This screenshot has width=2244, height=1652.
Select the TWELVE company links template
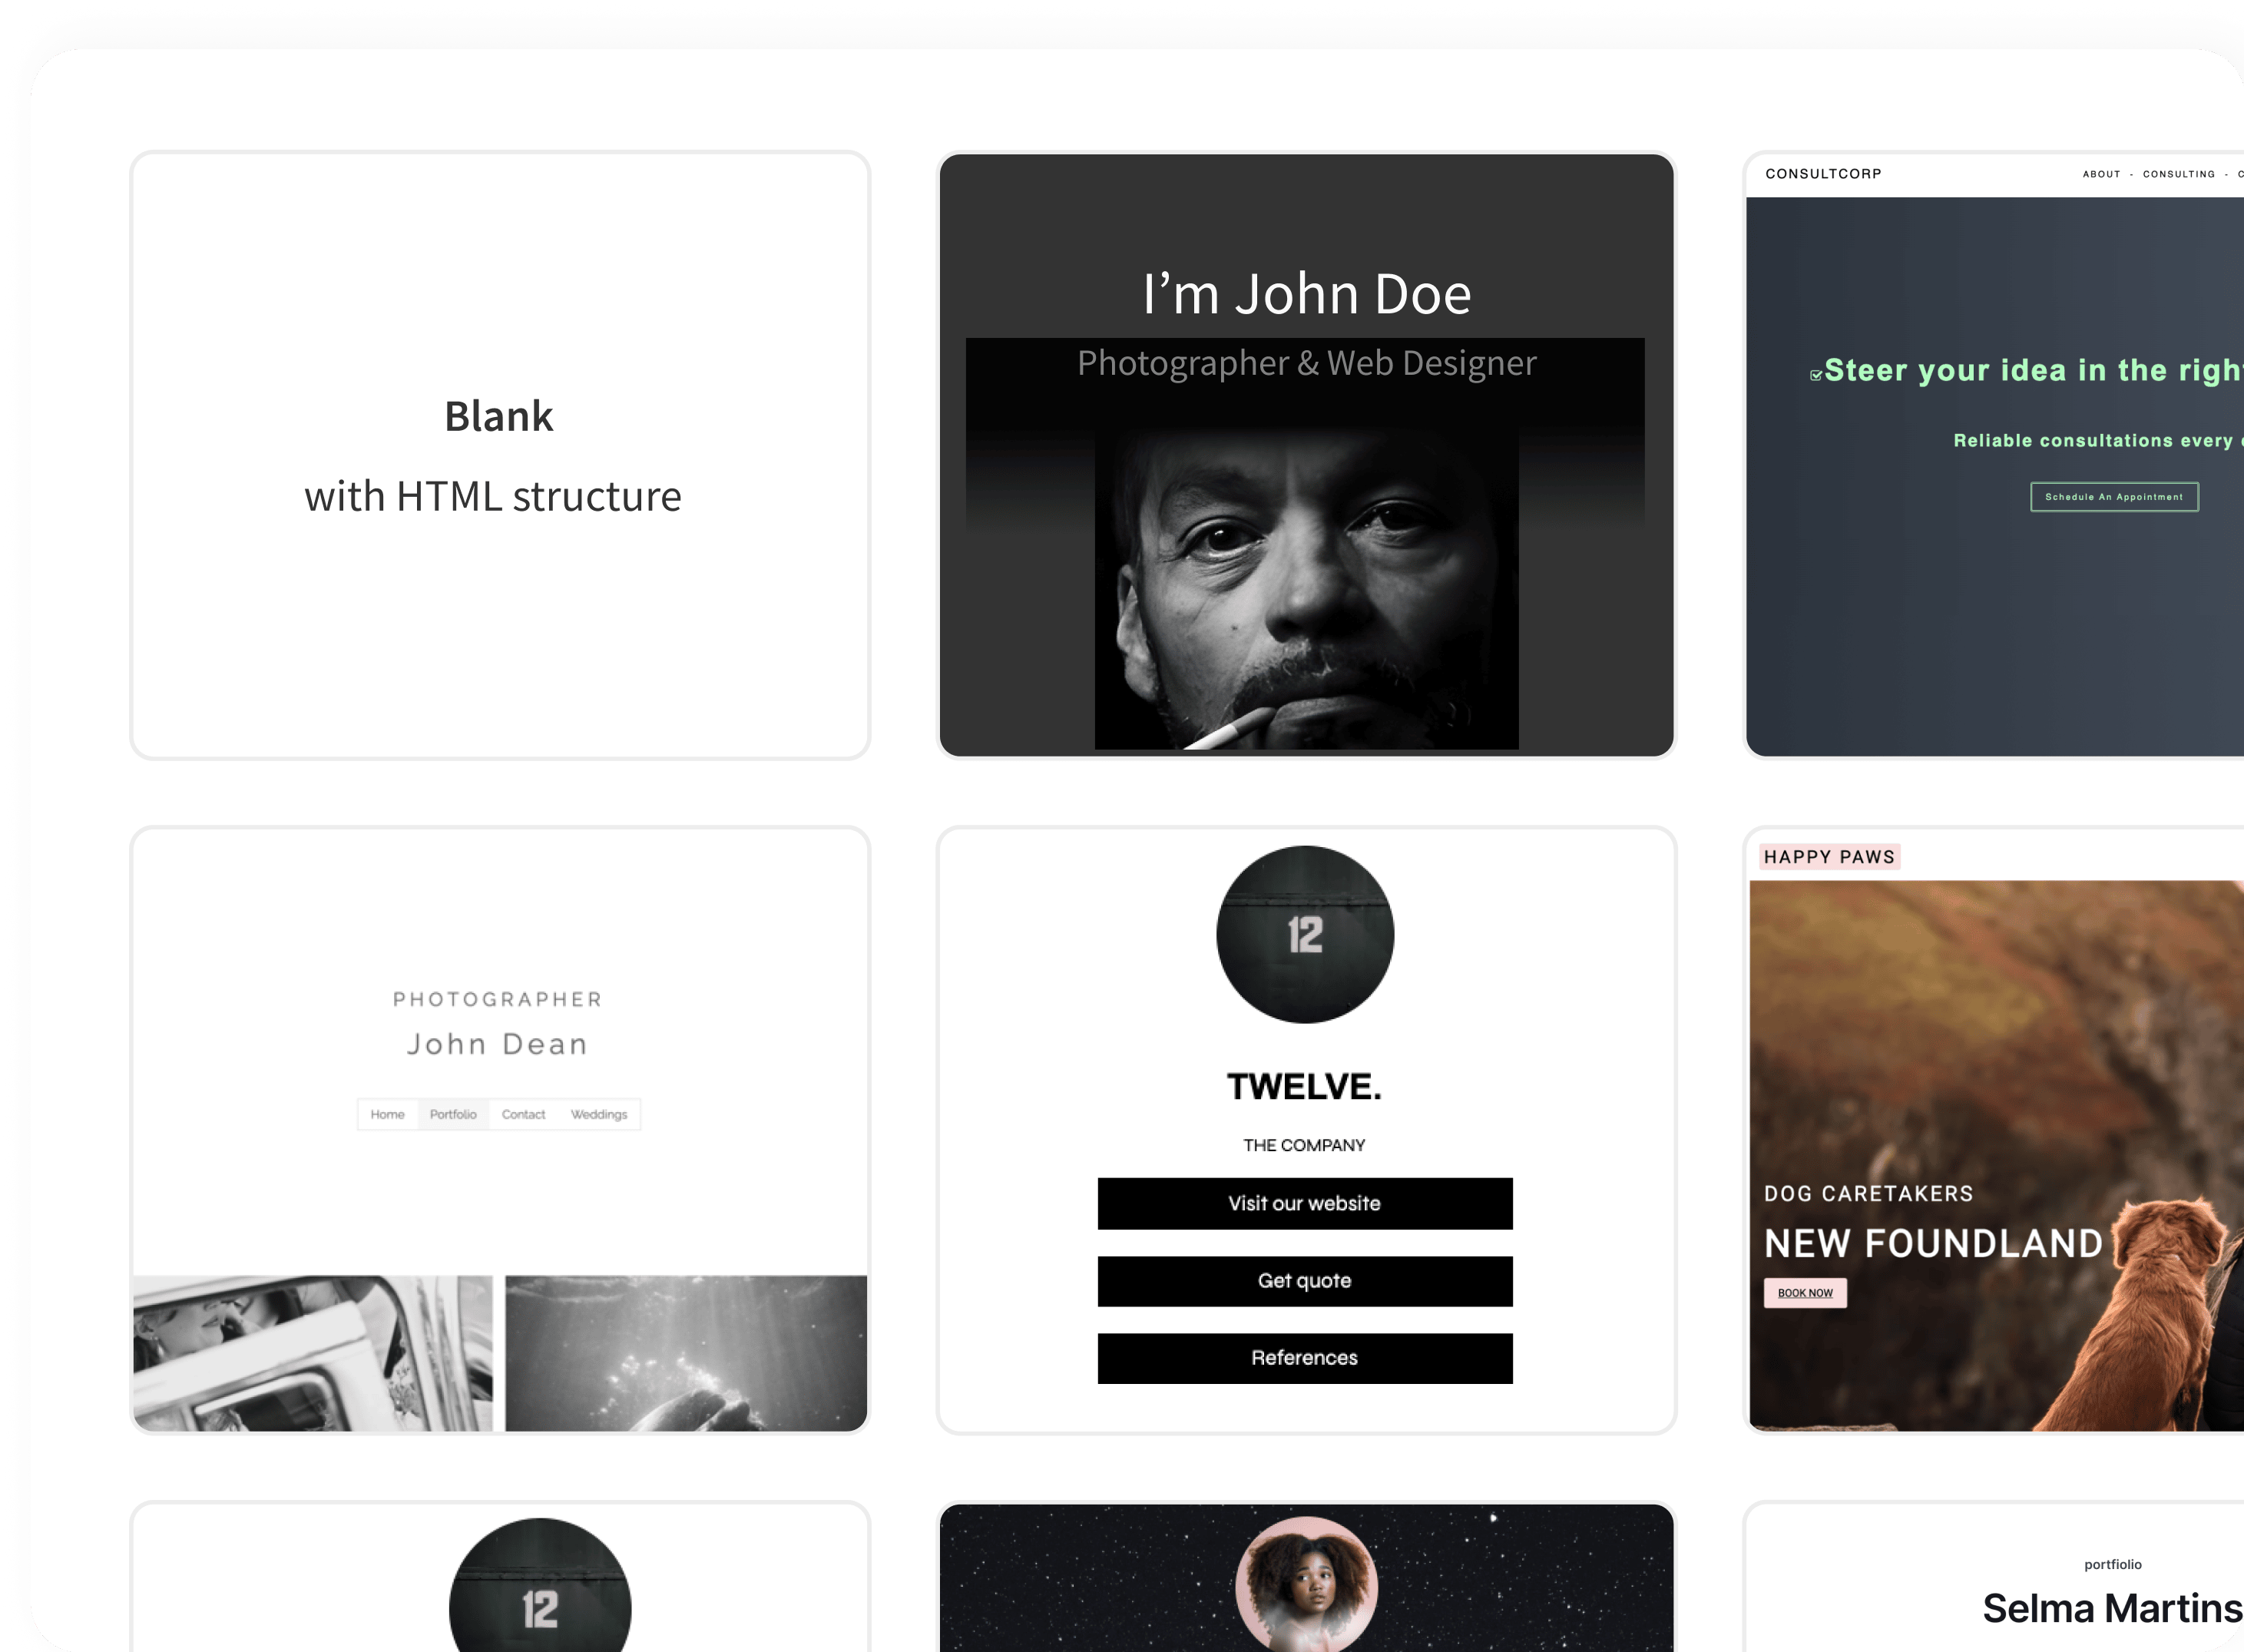(x=1305, y=1087)
